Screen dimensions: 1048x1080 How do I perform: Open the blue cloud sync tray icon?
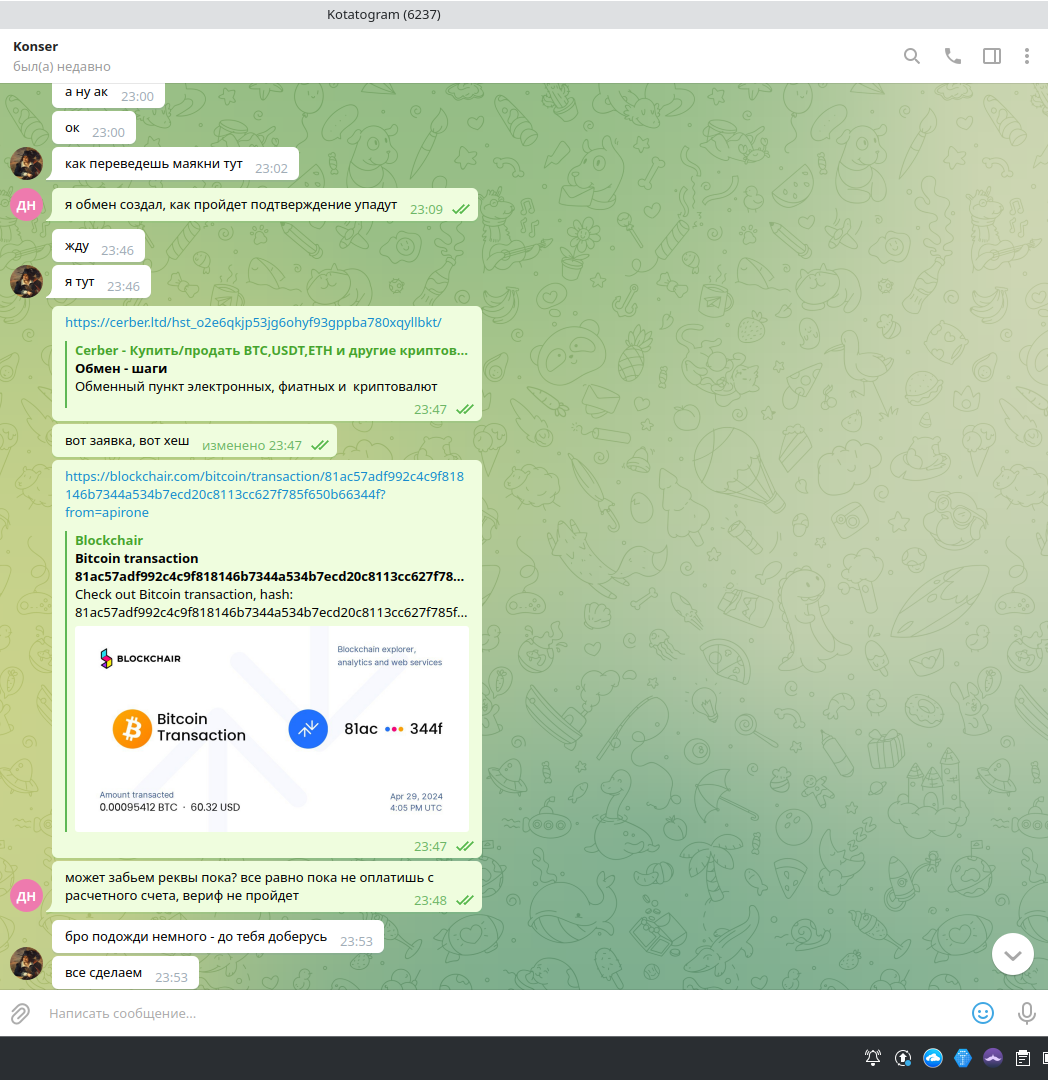pyautogui.click(x=933, y=1057)
